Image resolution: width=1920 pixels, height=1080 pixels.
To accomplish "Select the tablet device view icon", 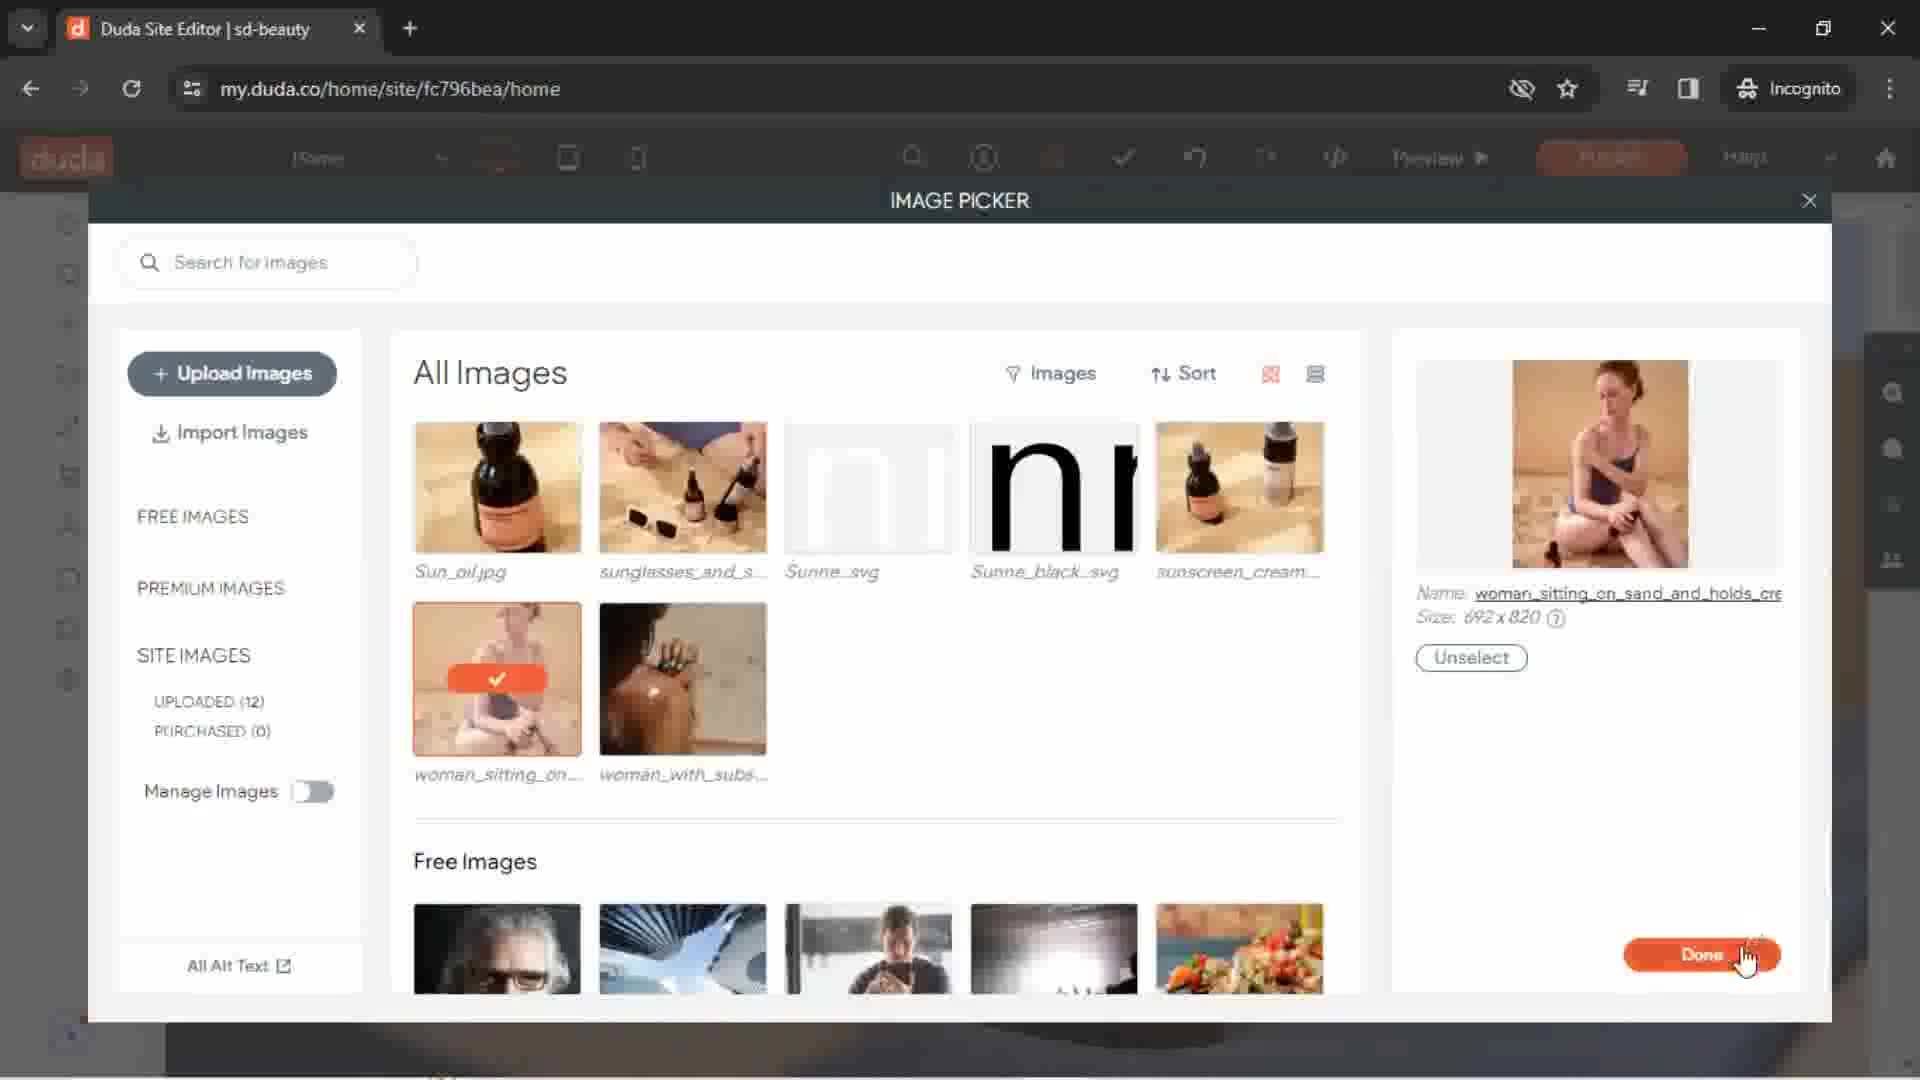I will (x=568, y=158).
